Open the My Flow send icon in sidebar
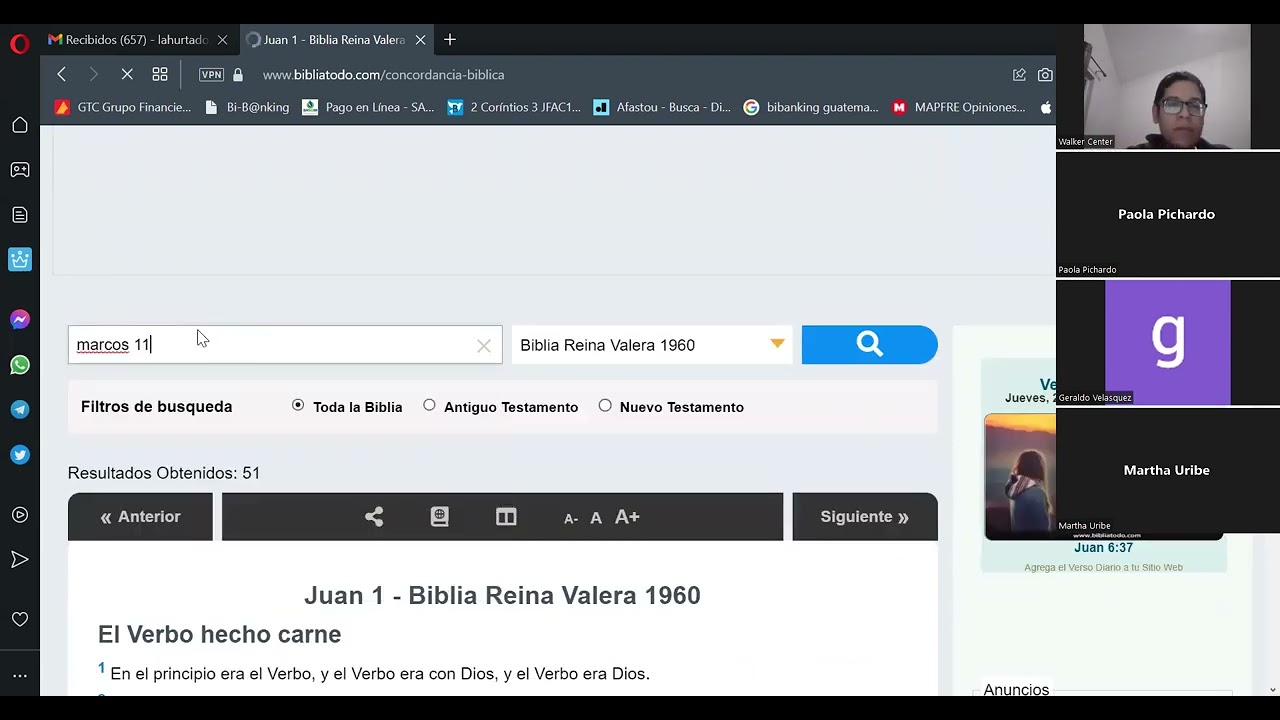Image resolution: width=1280 pixels, height=720 pixels. click(x=20, y=560)
